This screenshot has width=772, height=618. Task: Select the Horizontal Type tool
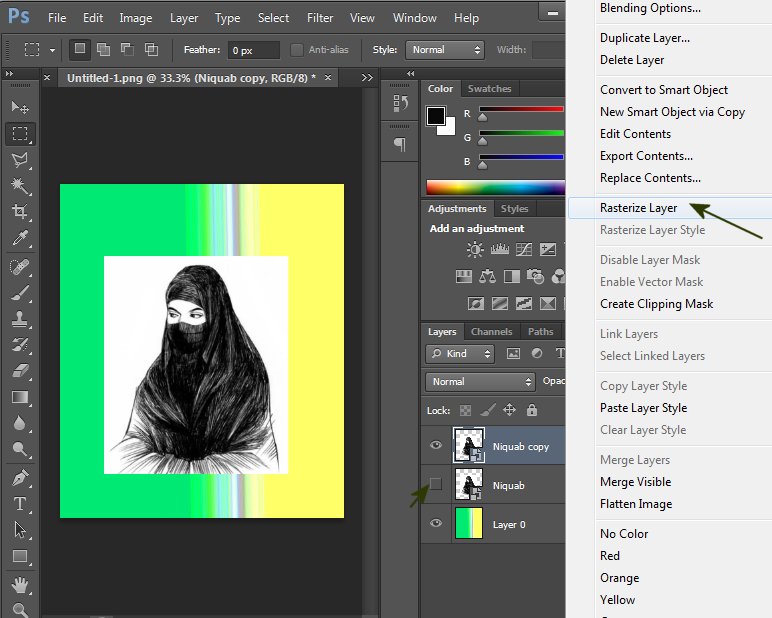20,503
